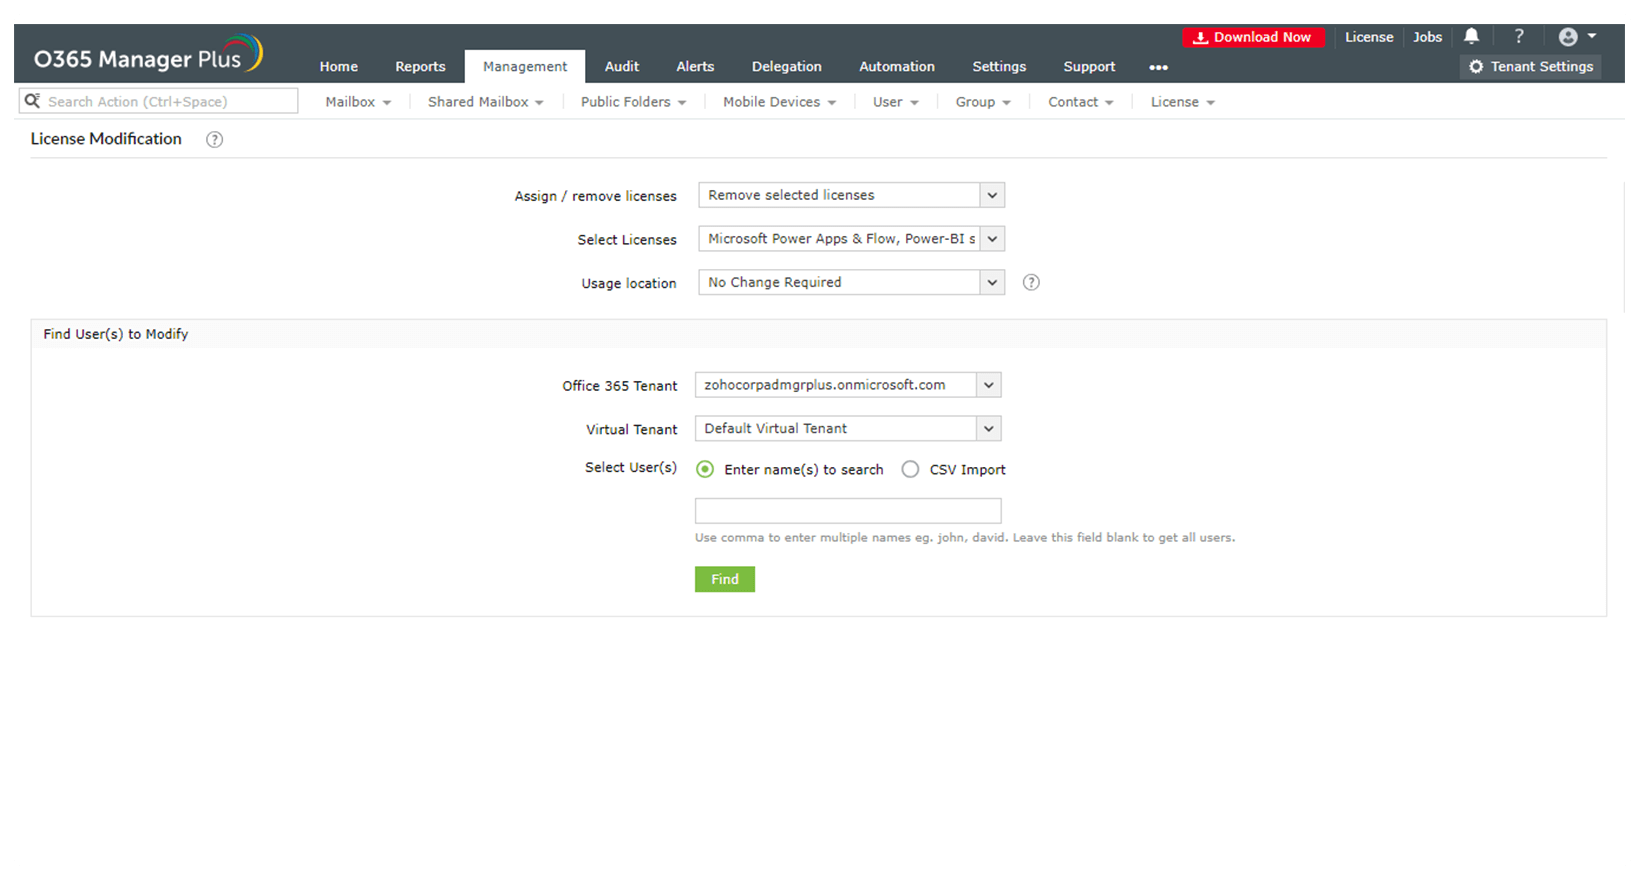
Task: Click the notification bell icon
Action: click(x=1471, y=36)
